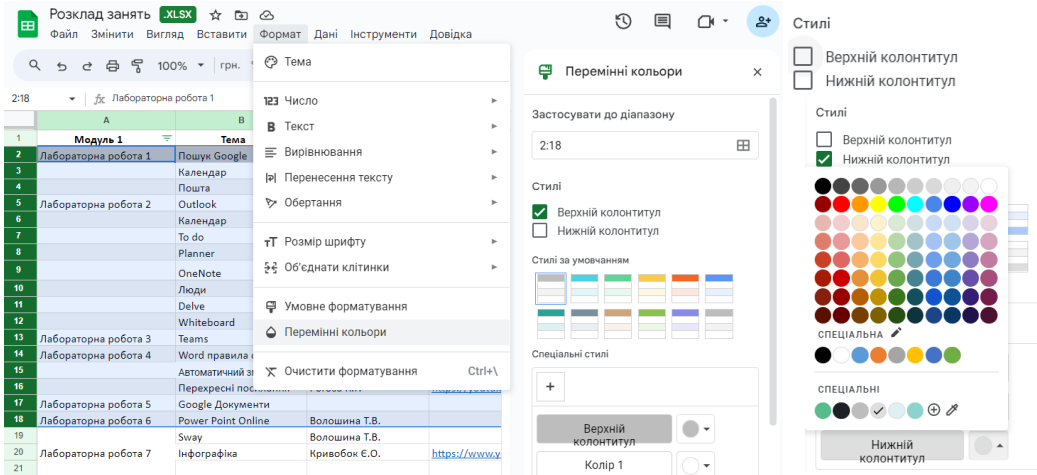Open the Дані menu
The height and width of the screenshot is (475, 1037).
coord(325,34)
